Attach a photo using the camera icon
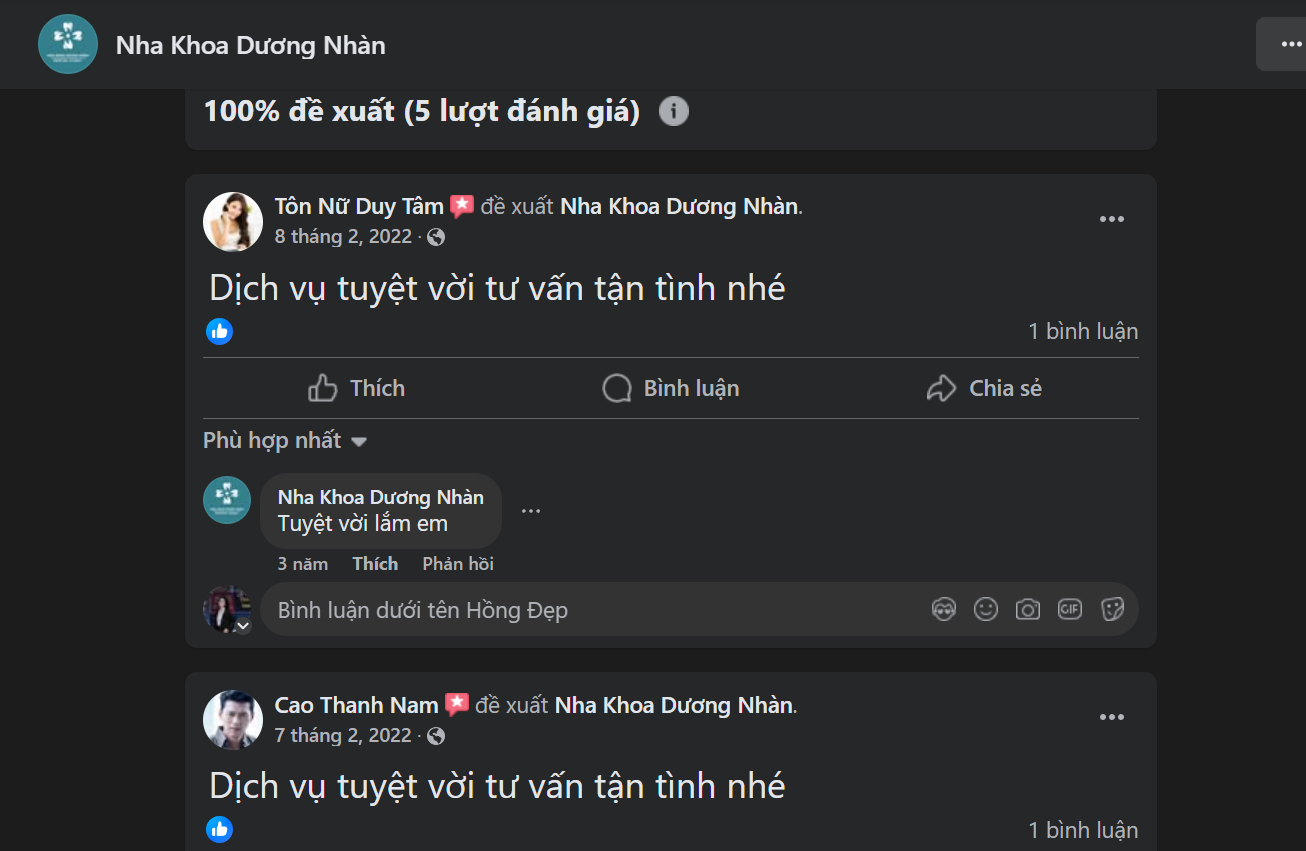The width and height of the screenshot is (1306, 851). 1027,609
